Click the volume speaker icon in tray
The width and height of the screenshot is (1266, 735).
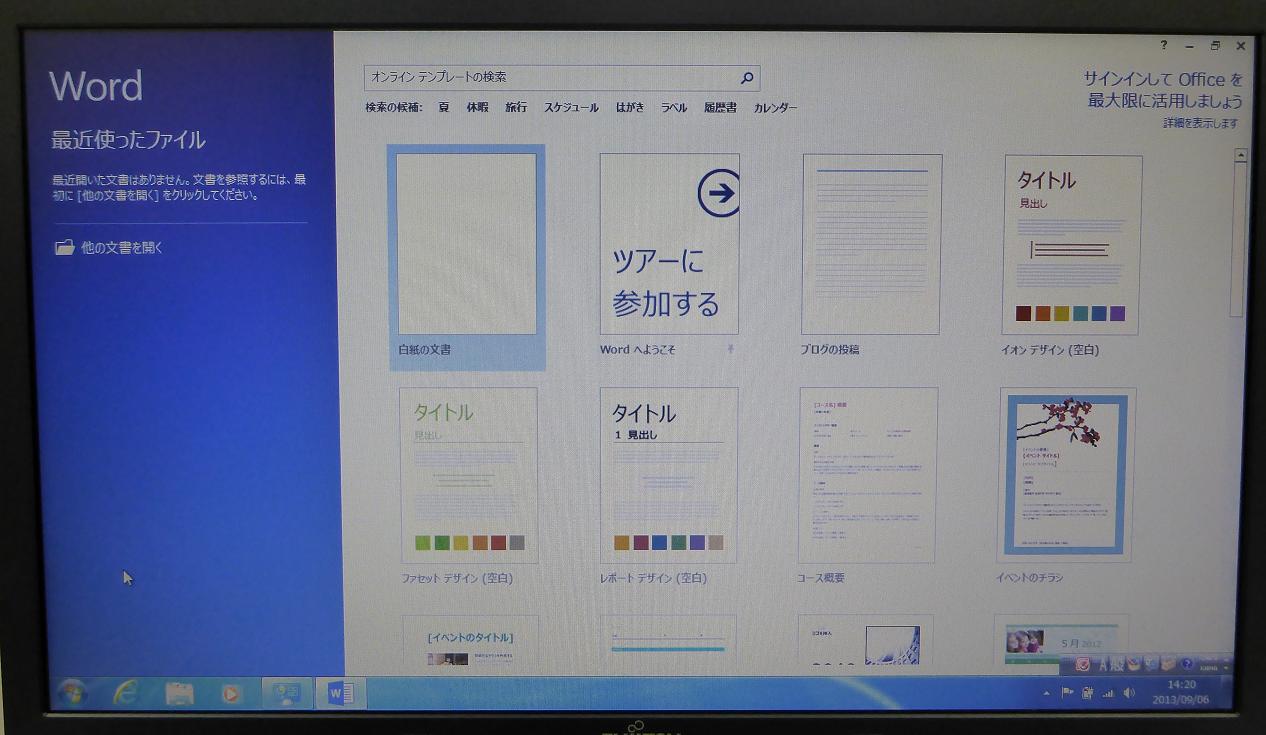tap(1129, 693)
